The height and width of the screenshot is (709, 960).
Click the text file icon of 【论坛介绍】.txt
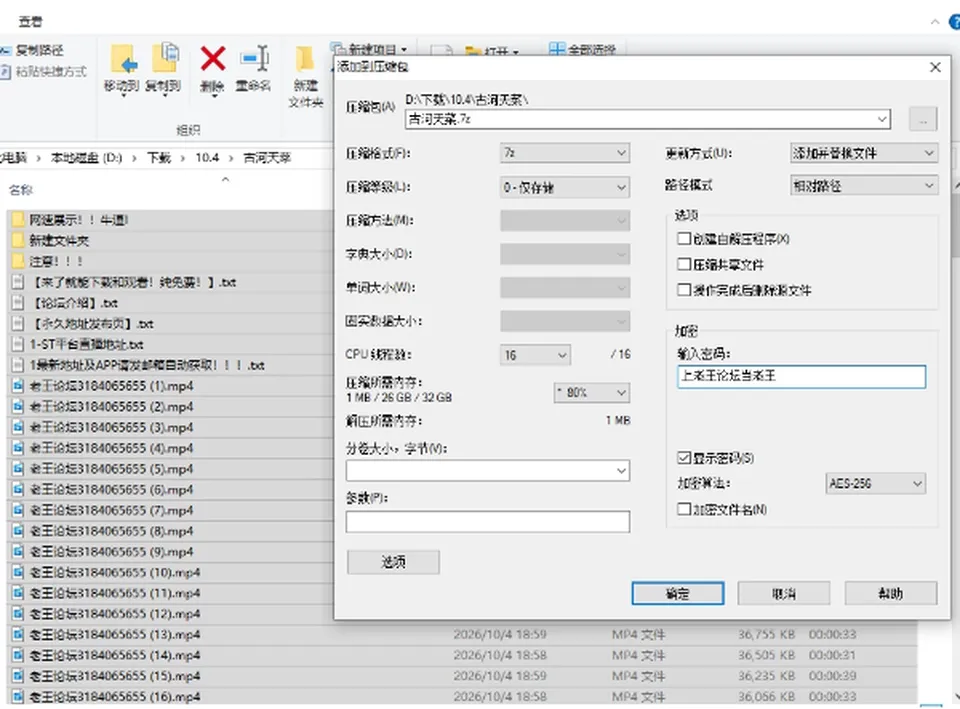pos(18,303)
